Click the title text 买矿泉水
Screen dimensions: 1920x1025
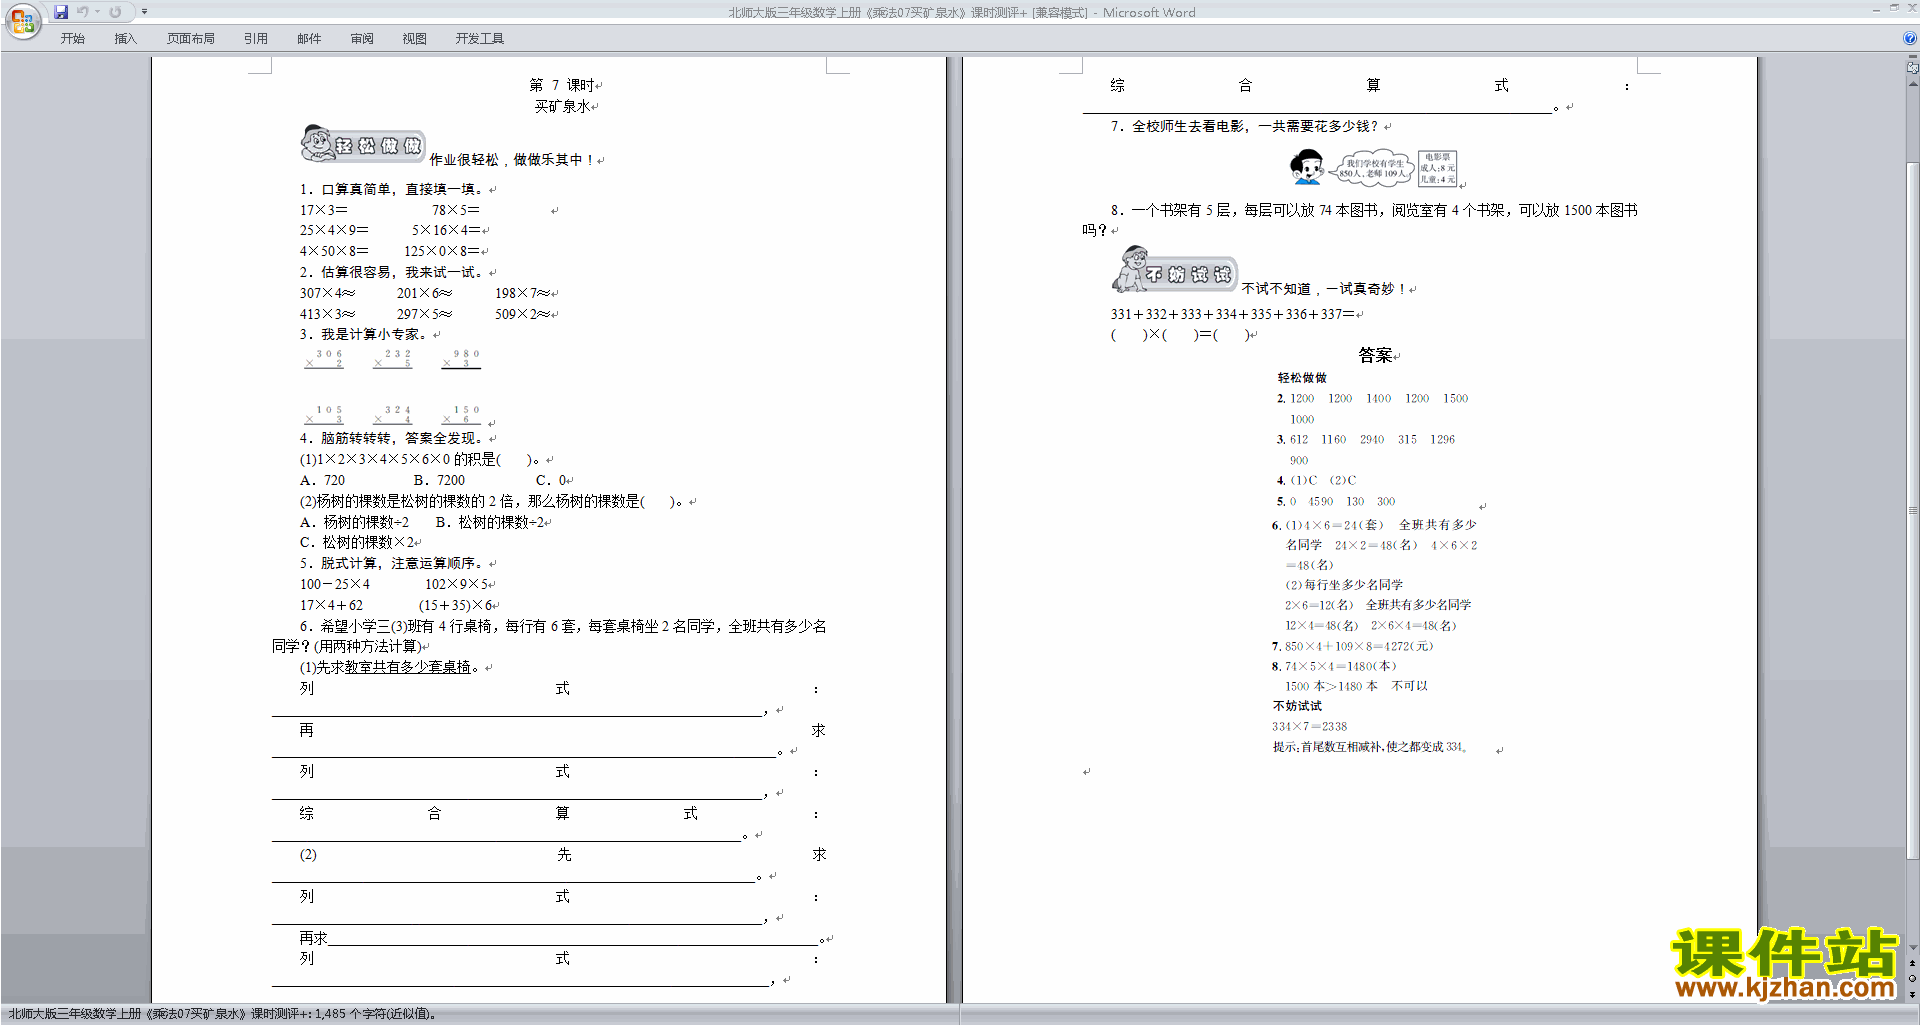click(x=562, y=106)
